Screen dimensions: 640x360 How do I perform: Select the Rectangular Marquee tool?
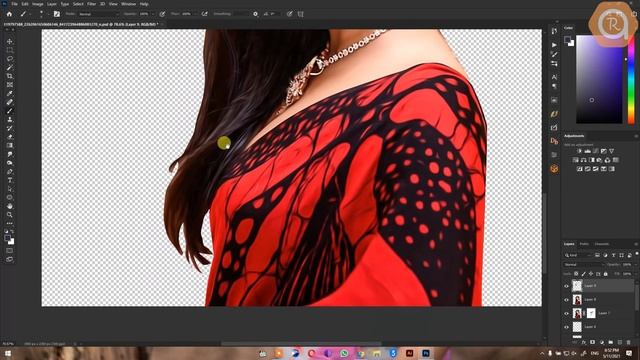pyautogui.click(x=9, y=50)
